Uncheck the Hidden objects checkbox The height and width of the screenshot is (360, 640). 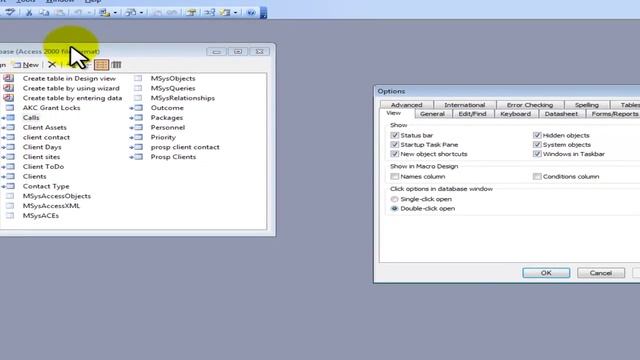[x=537, y=135]
